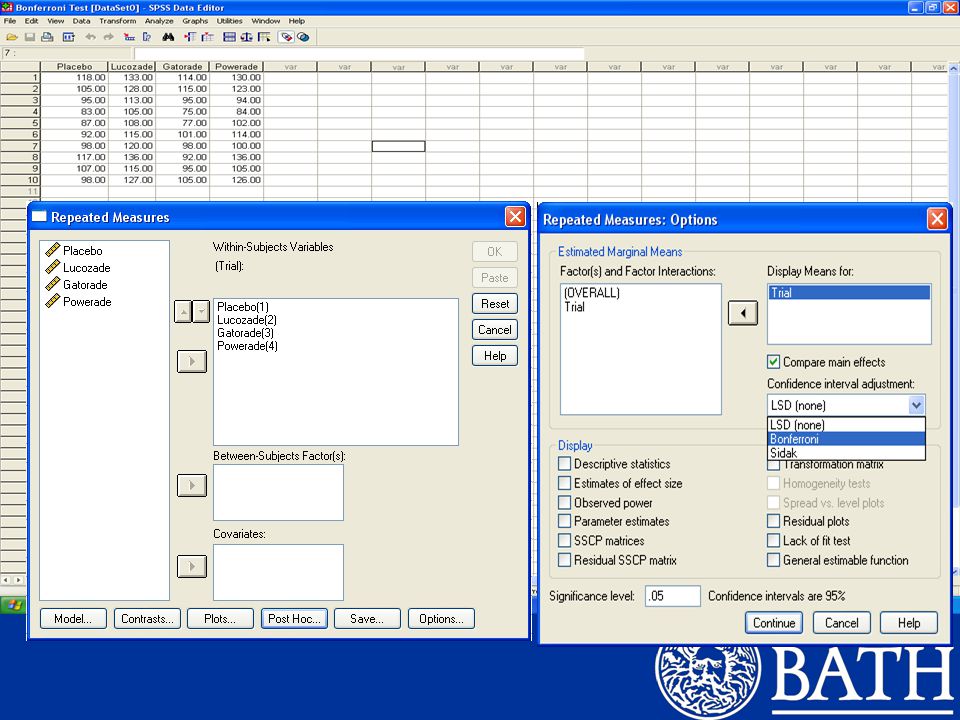The width and height of the screenshot is (960, 720).
Task: Click the Variables info toolbar icon
Action: [x=147, y=37]
